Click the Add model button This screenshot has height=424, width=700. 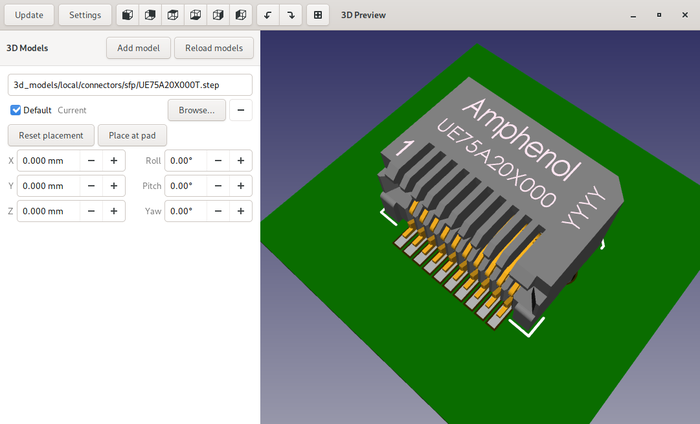pos(137,48)
